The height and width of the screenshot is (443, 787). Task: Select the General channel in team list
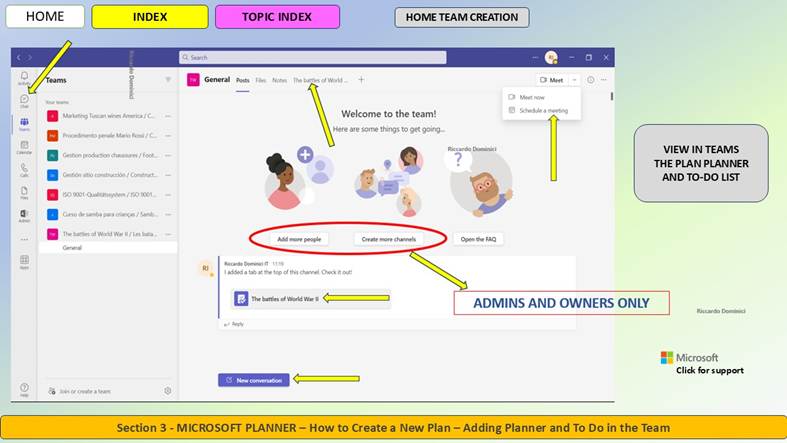click(108, 248)
